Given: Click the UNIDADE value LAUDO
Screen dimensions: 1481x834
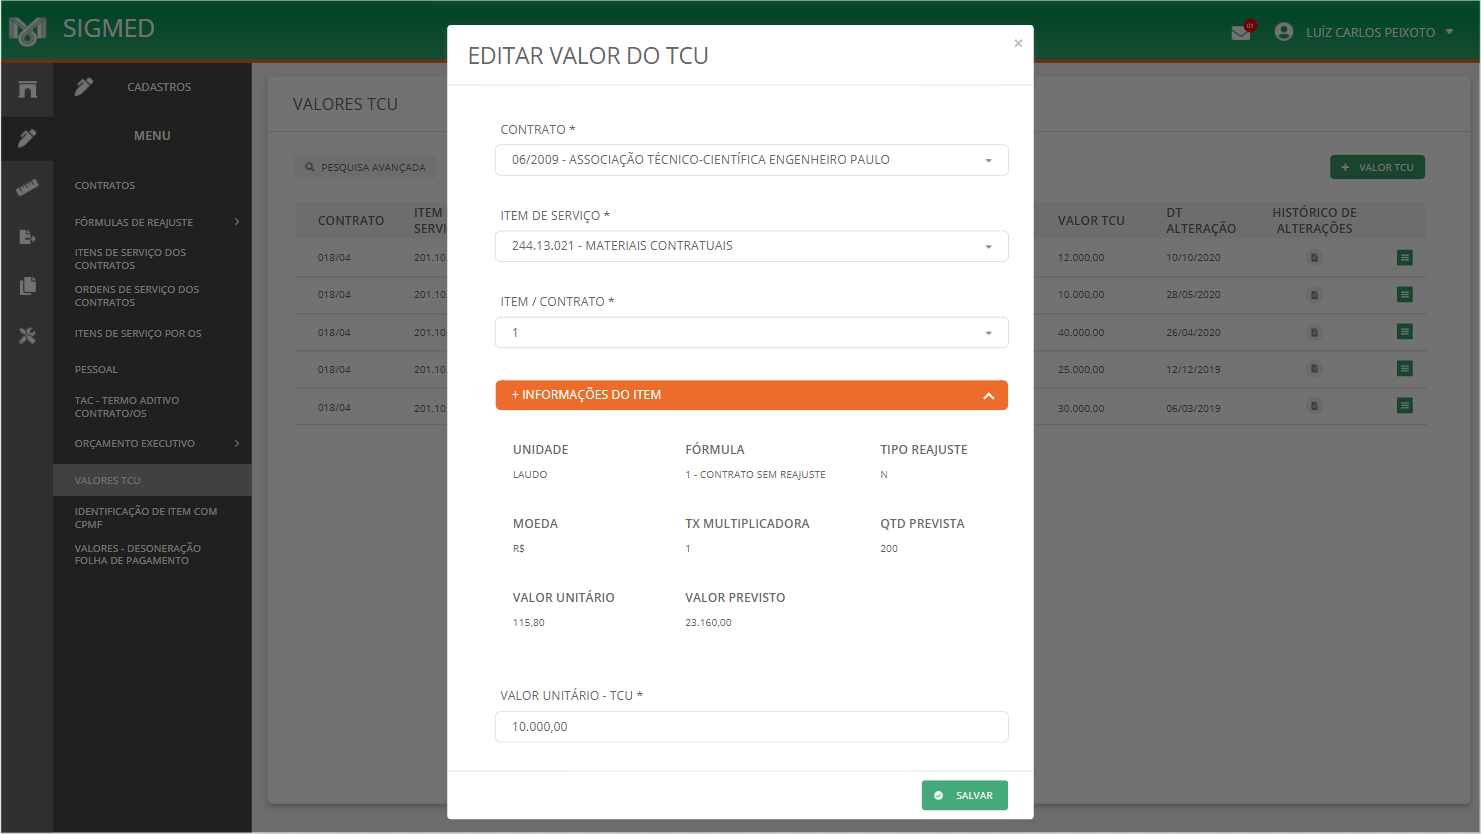Looking at the screenshot, I should point(530,475).
